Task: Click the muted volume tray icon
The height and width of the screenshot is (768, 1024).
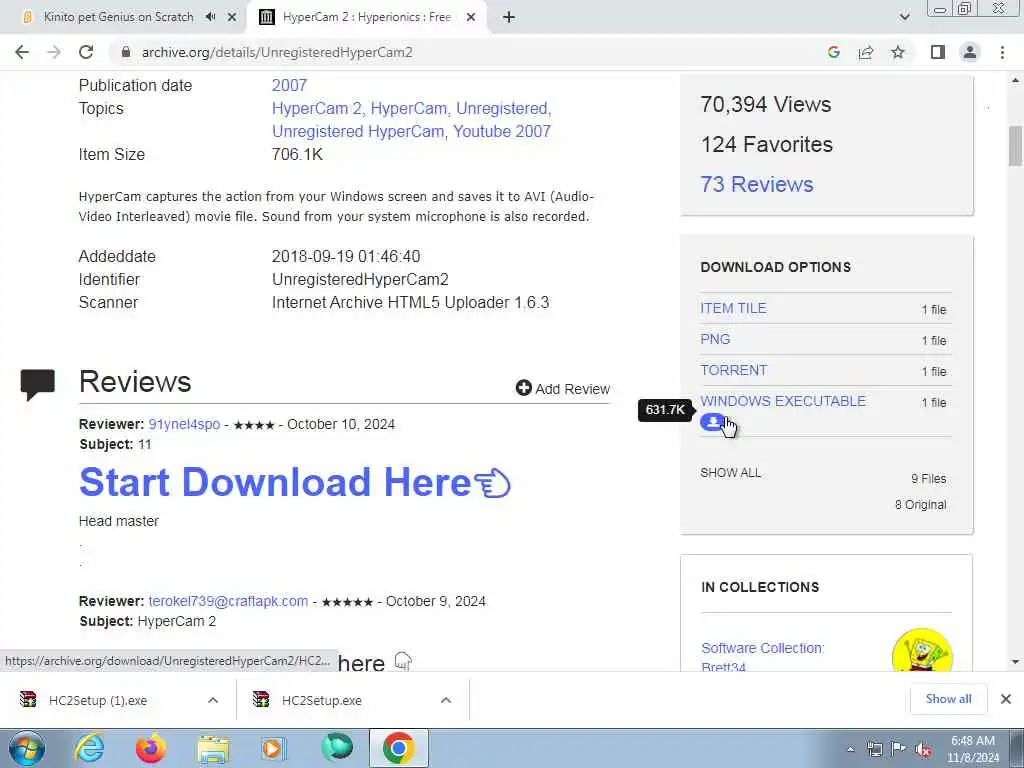Action: 923,749
